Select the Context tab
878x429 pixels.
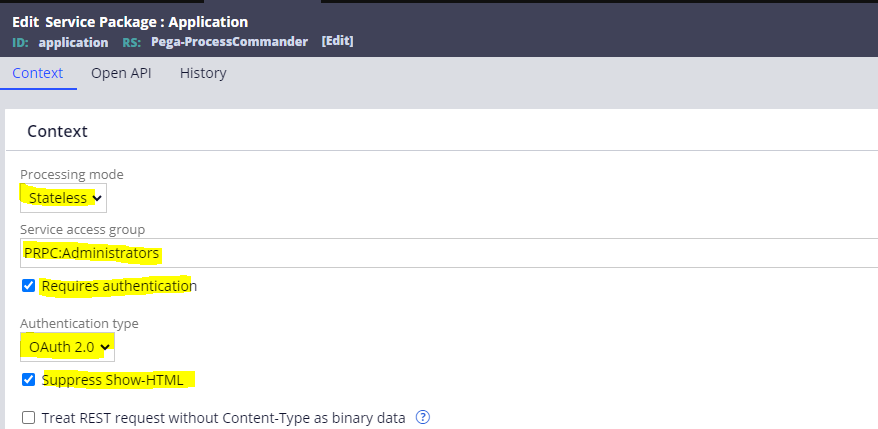38,73
